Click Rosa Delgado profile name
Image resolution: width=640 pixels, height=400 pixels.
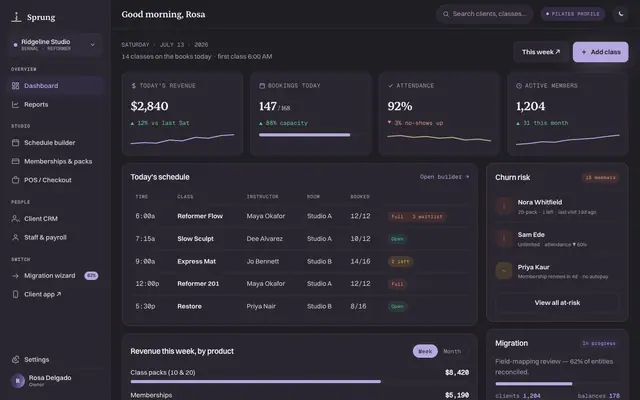click(50, 378)
